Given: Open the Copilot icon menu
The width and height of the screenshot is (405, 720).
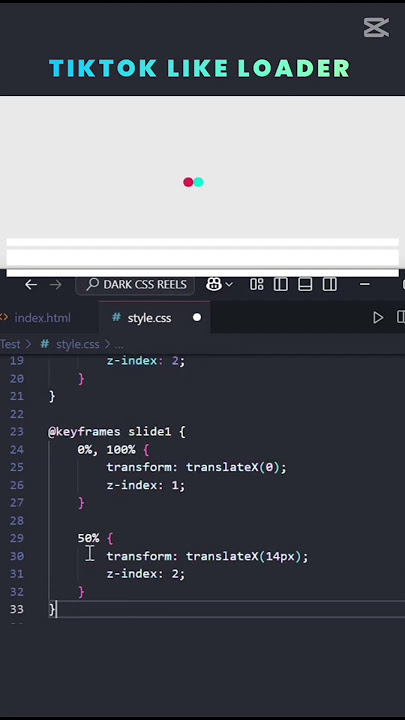Looking at the screenshot, I should pos(214,285).
